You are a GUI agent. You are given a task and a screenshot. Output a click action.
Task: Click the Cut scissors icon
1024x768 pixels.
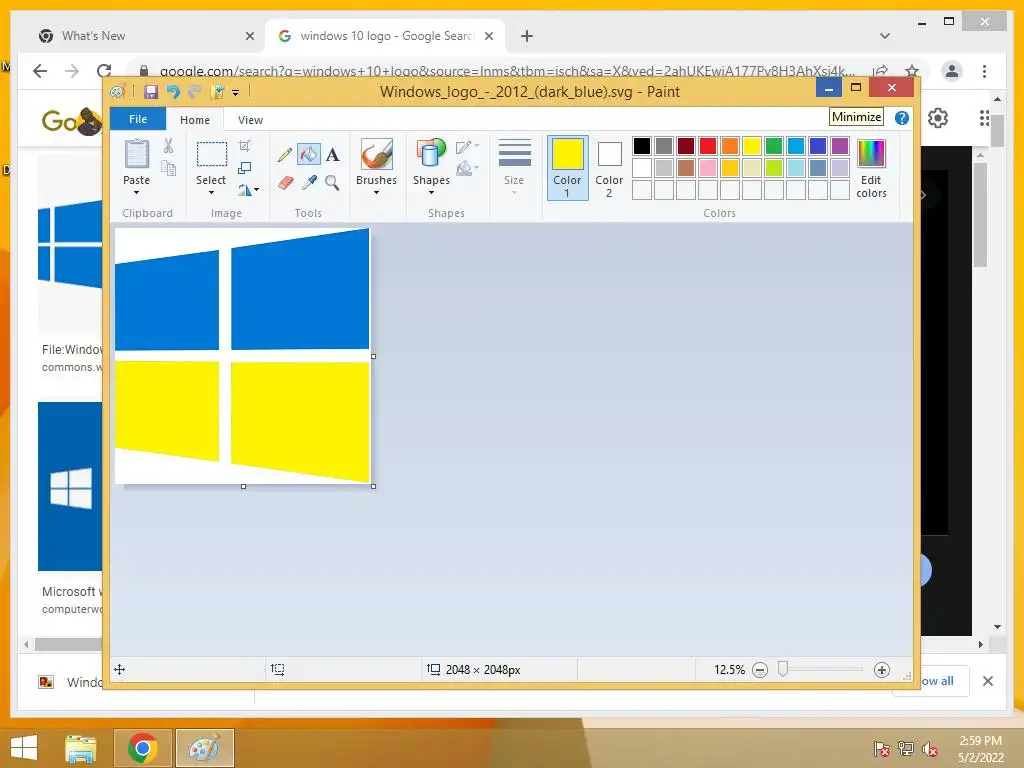(168, 146)
